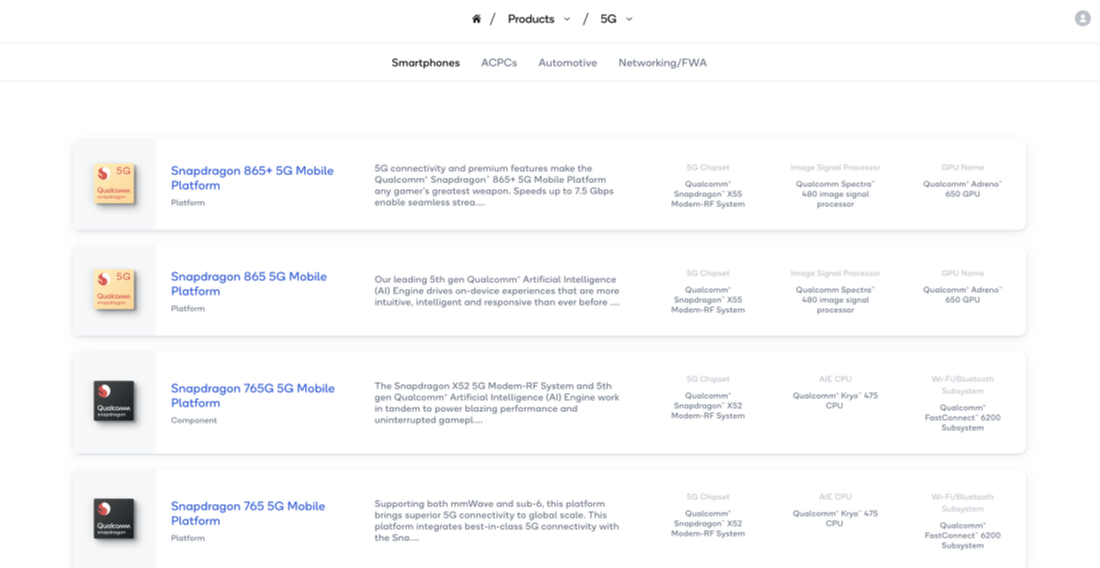This screenshot has width=1100, height=568.
Task: Open the Networking/FWA tab
Action: 662,62
